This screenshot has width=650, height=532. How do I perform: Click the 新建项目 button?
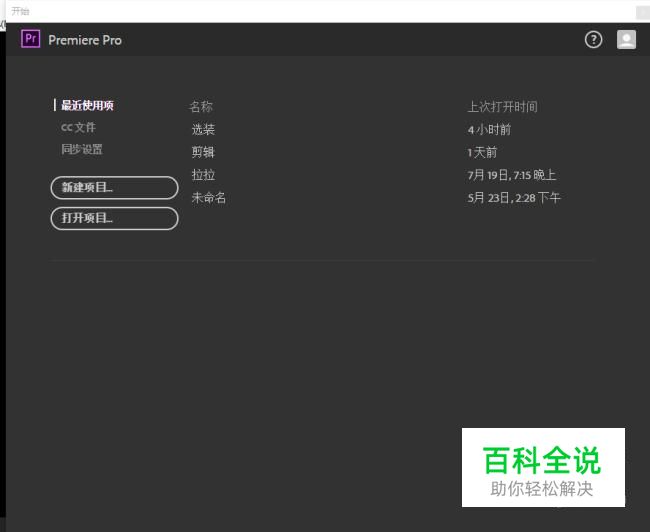[114, 187]
